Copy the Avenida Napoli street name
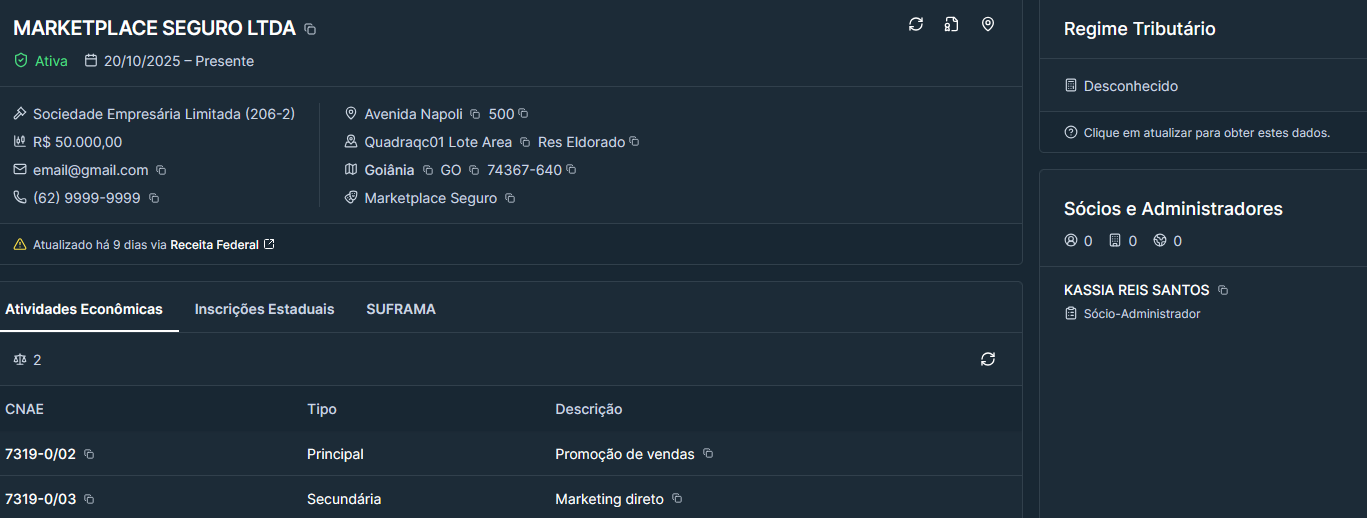This screenshot has height=518, width=1367. [475, 115]
